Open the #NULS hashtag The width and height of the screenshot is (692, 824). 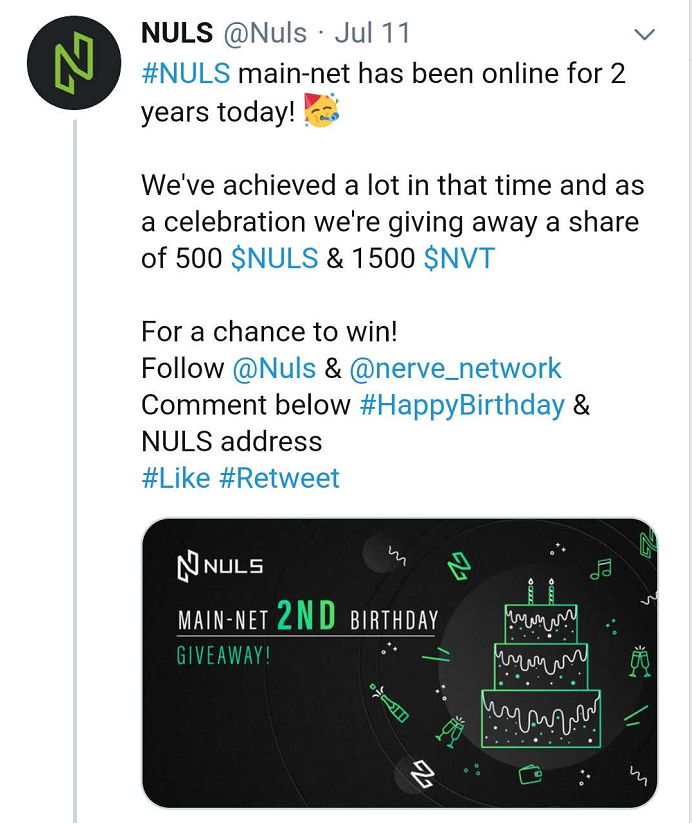click(x=185, y=73)
